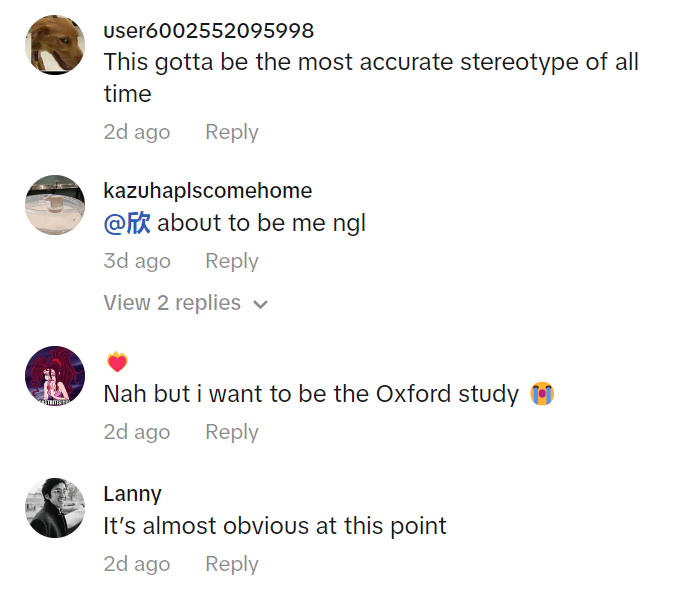698x591 pixels.
Task: Reply to Lanny's comment
Action: click(x=231, y=564)
